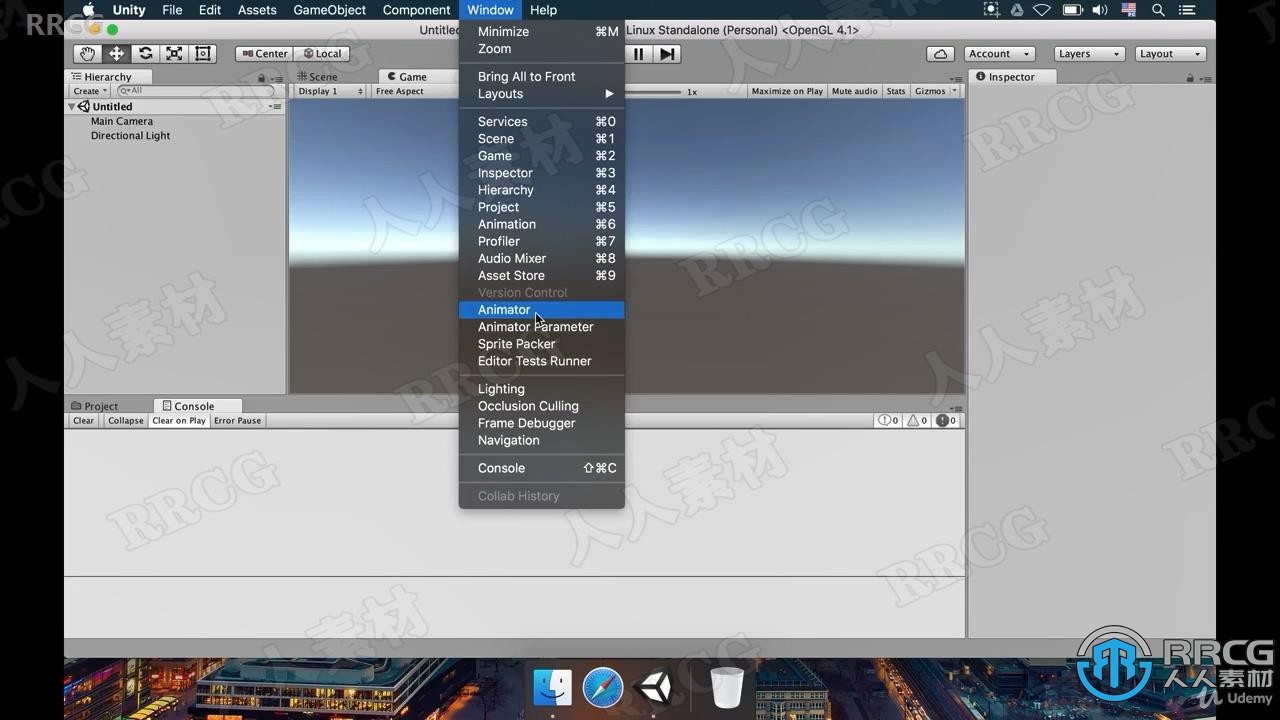Open the Account dropdown

(x=999, y=54)
